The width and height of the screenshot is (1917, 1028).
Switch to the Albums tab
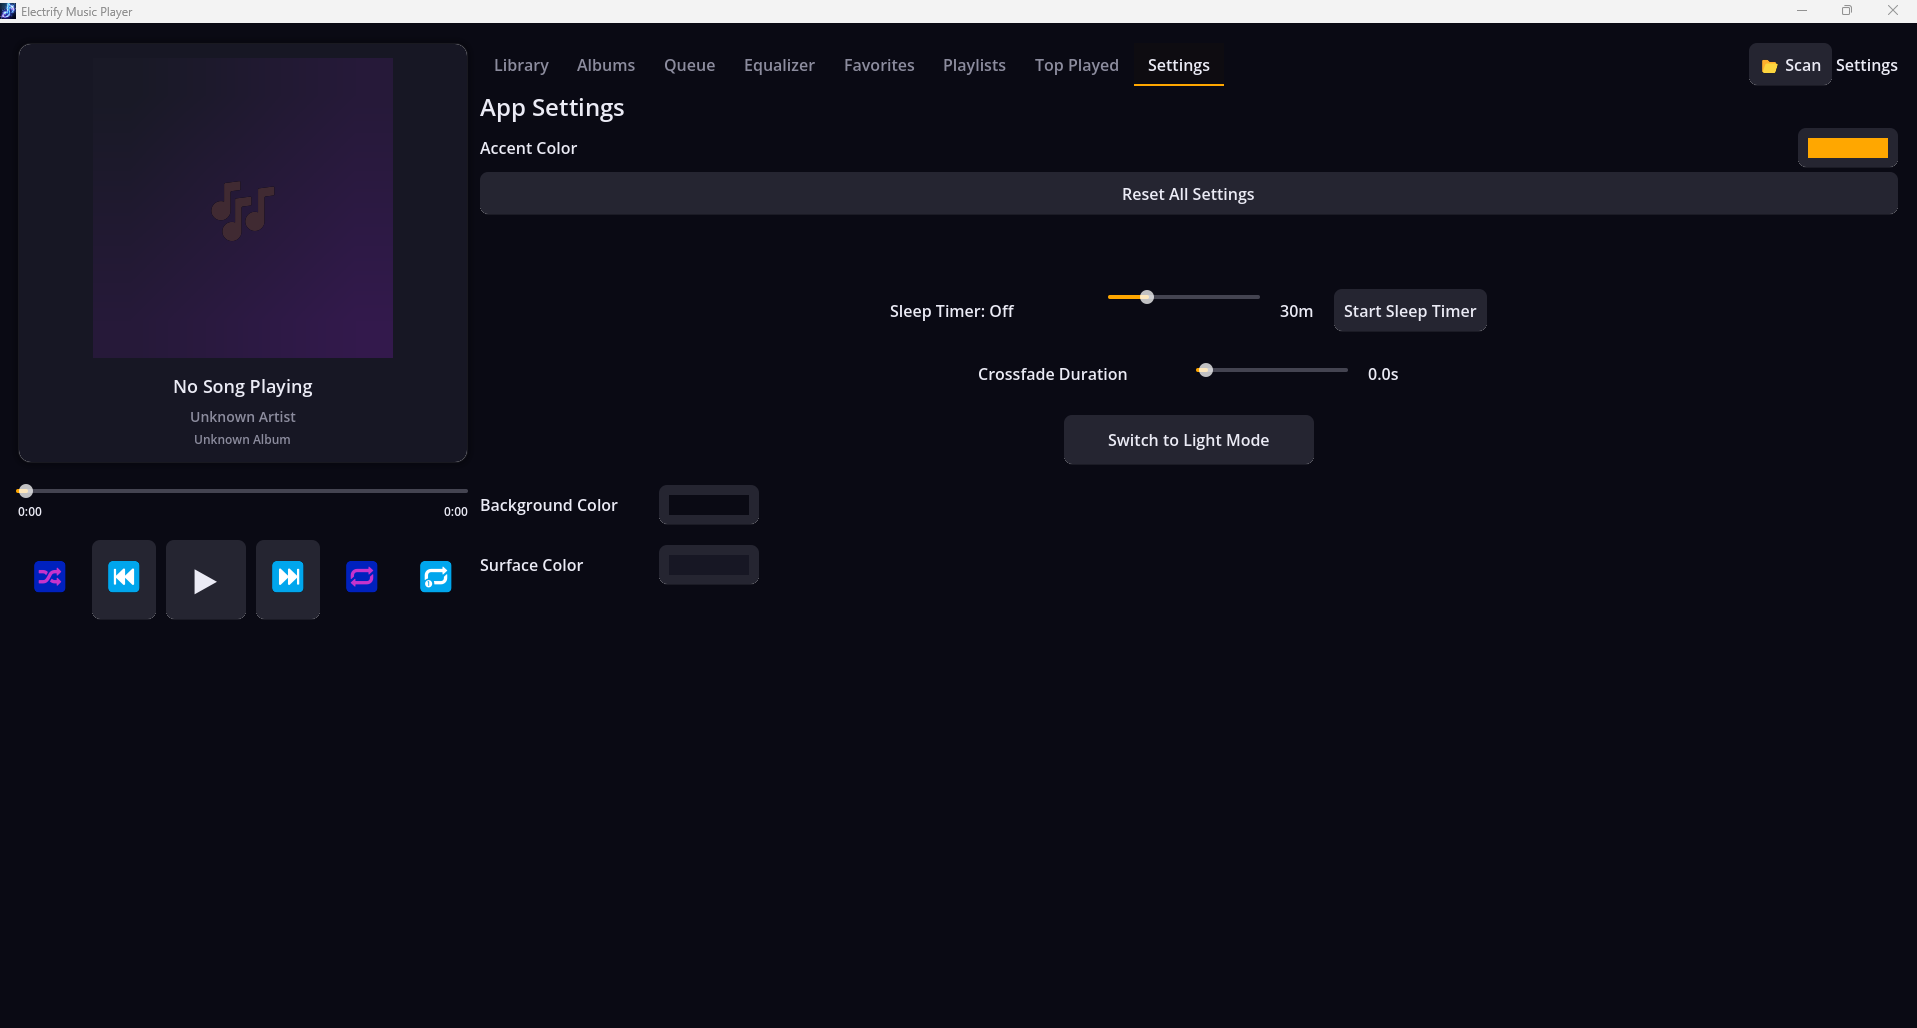click(x=606, y=65)
